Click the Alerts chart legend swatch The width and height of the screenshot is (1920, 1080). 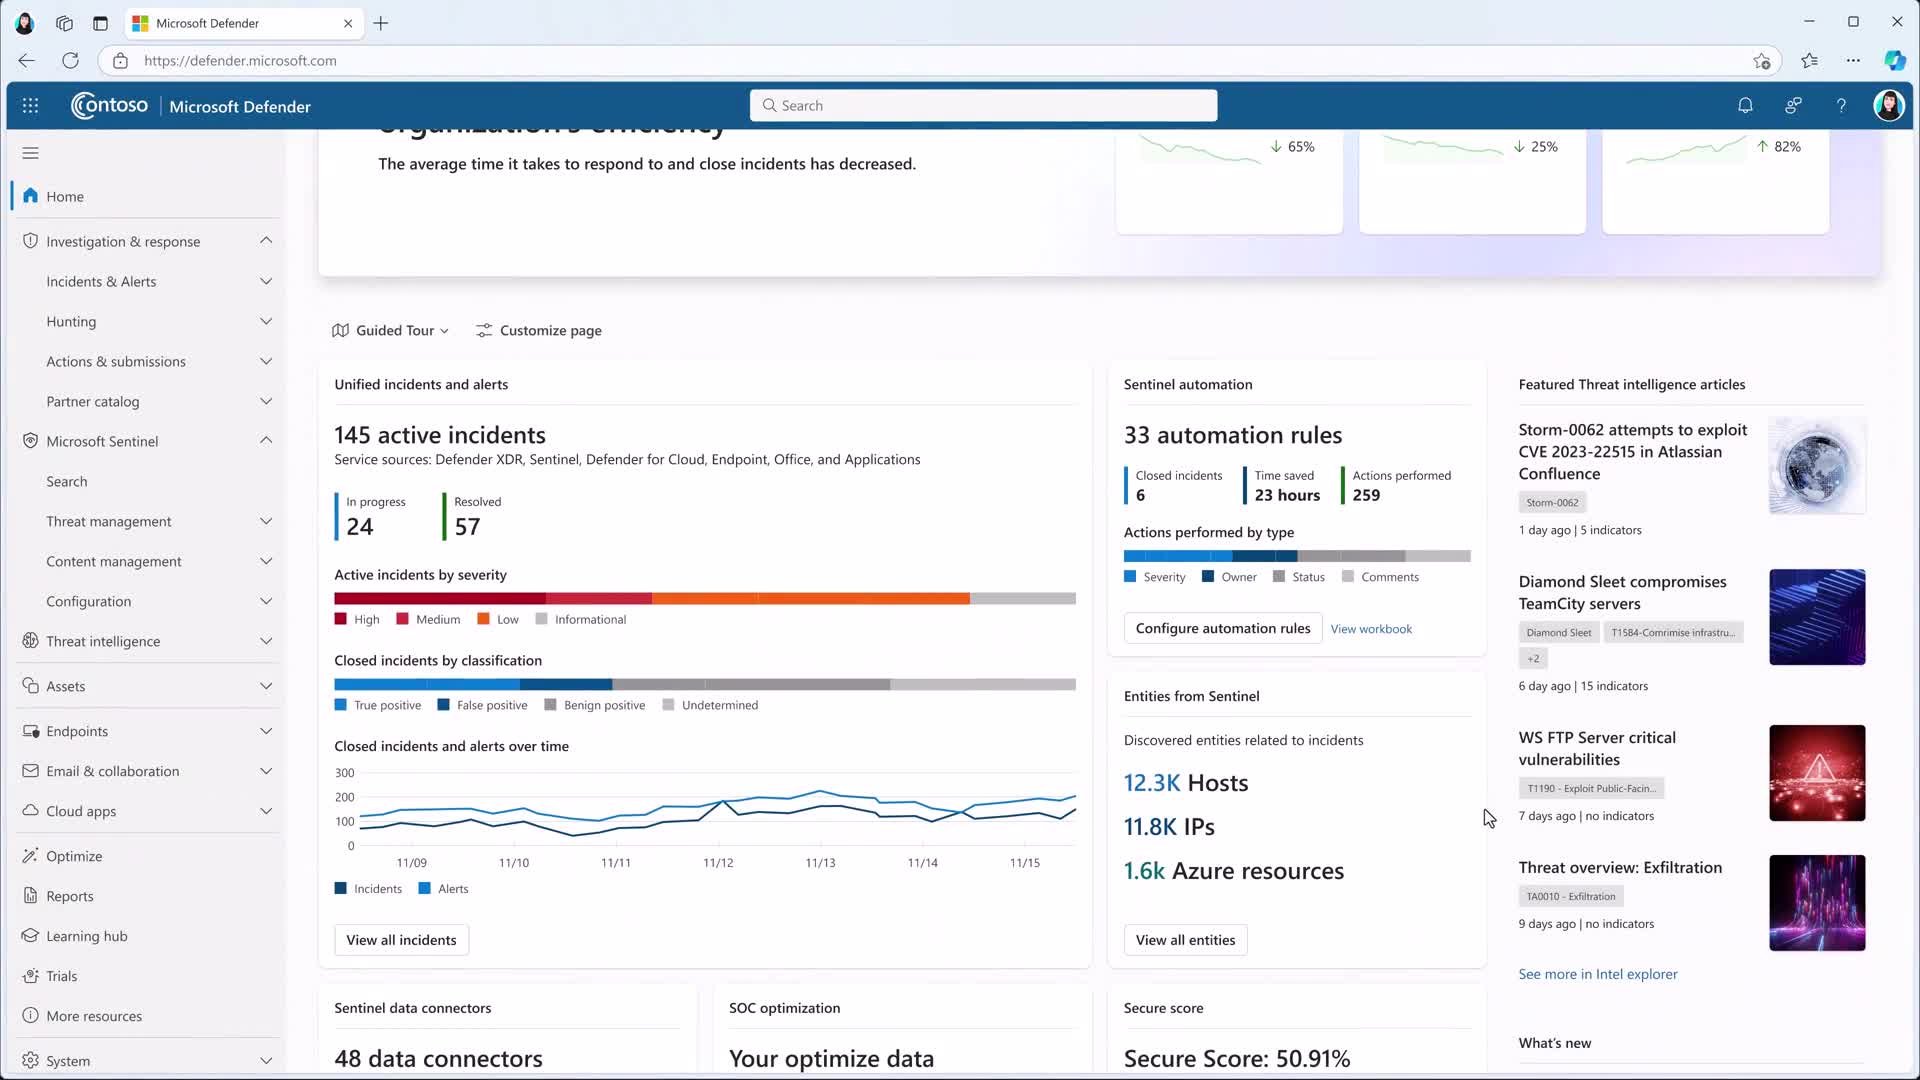click(x=425, y=888)
